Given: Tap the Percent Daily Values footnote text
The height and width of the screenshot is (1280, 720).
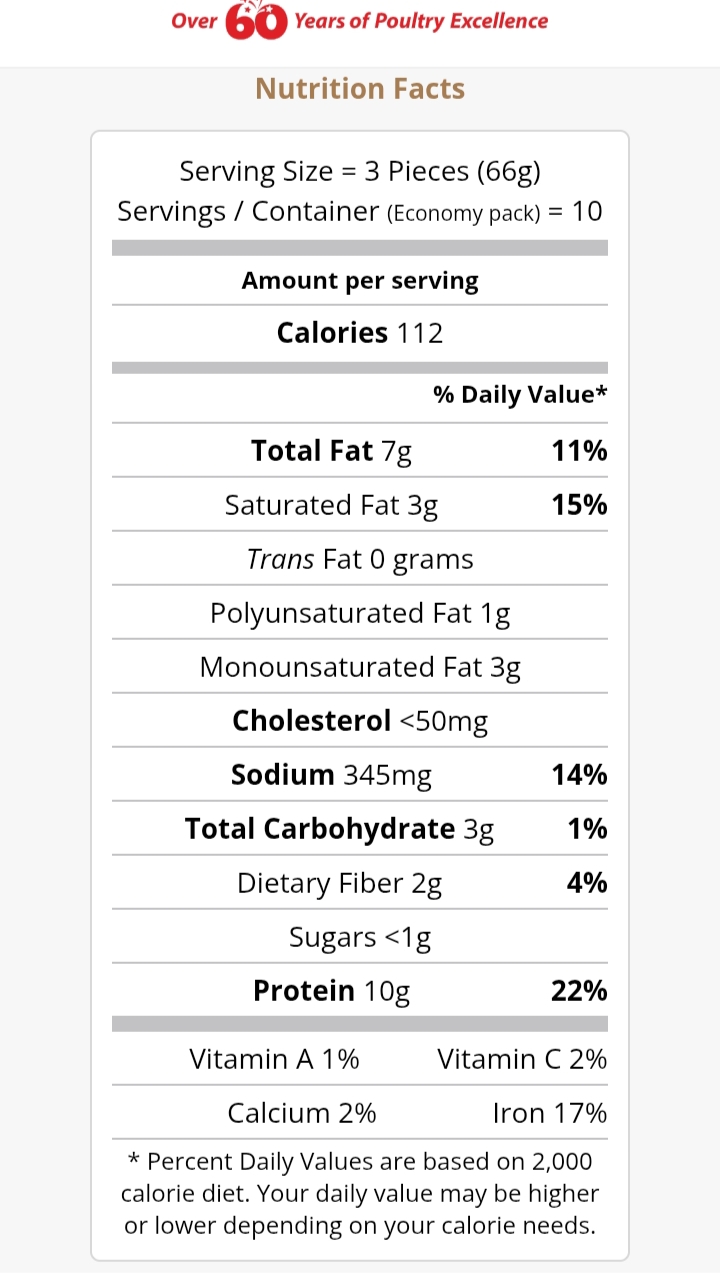Looking at the screenshot, I should [360, 1193].
